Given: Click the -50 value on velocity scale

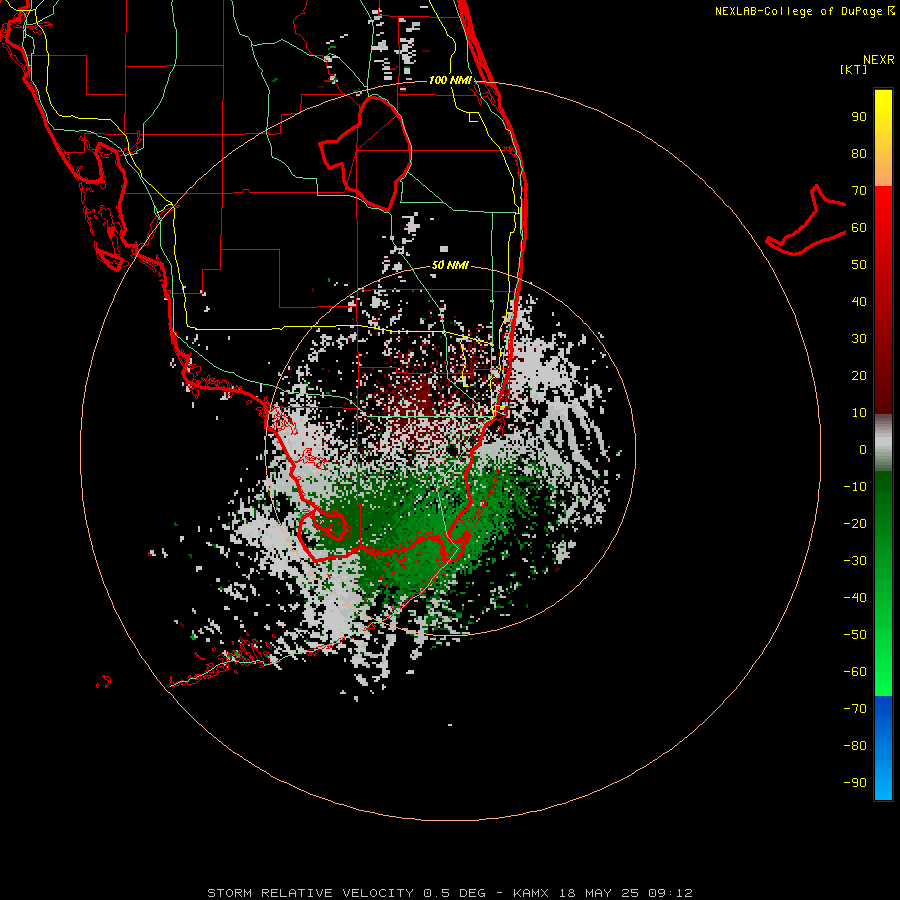Looking at the screenshot, I should tap(855, 634).
